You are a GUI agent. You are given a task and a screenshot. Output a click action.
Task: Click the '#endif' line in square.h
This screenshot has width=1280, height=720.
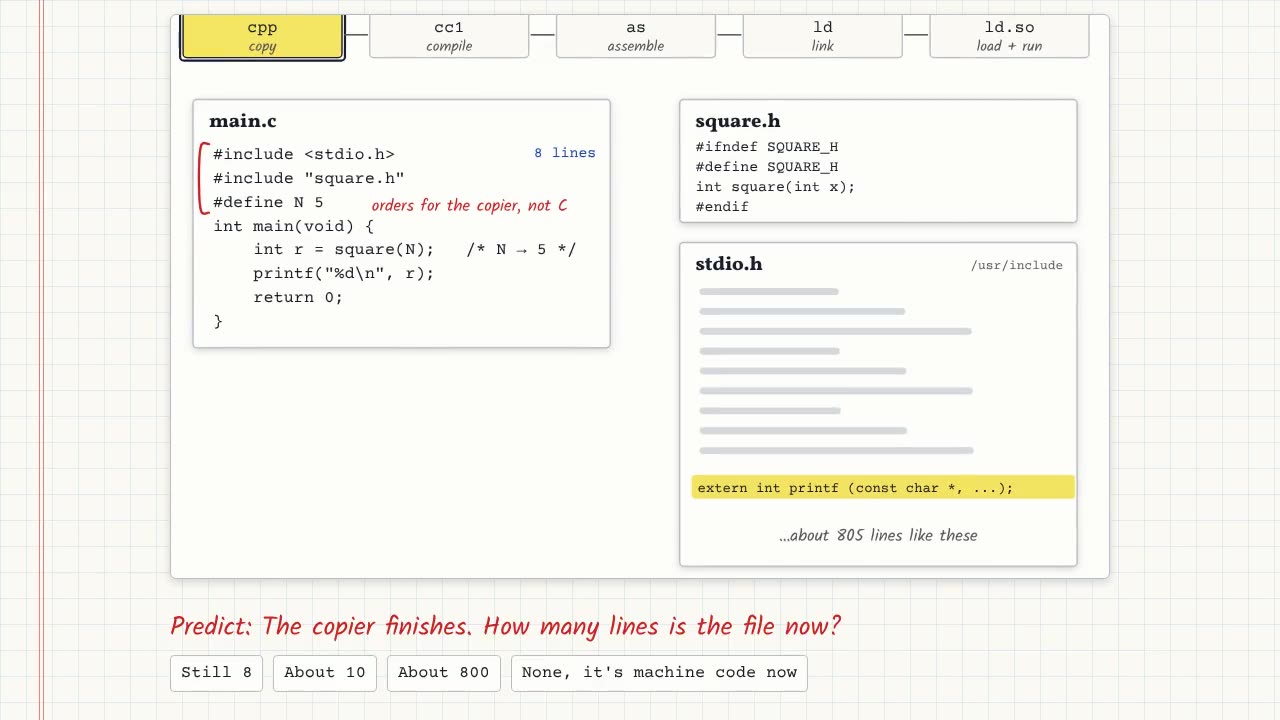coord(722,207)
